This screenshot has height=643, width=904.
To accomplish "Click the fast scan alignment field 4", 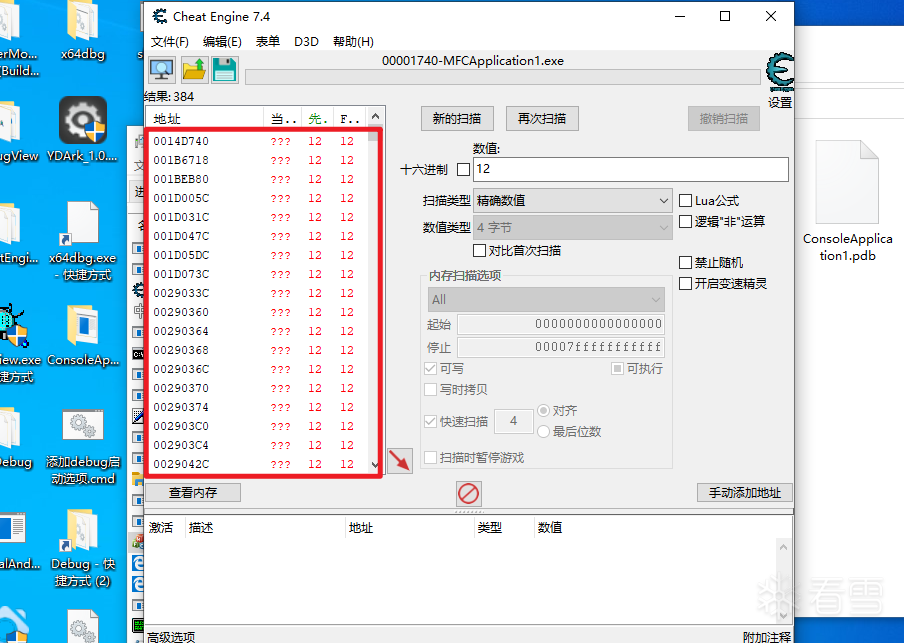I will [x=513, y=421].
